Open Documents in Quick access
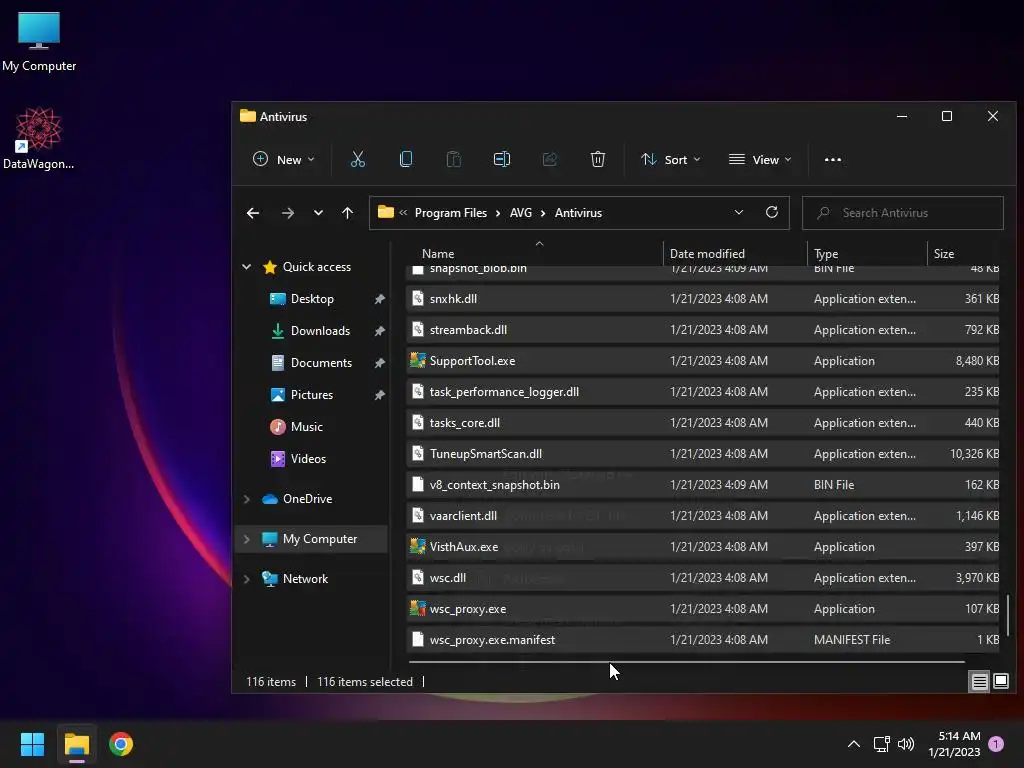 coord(321,362)
